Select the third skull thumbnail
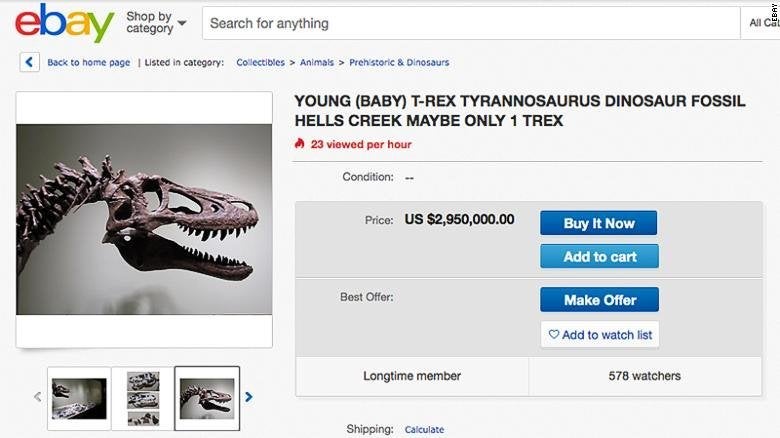The height and width of the screenshot is (438, 780). point(207,398)
